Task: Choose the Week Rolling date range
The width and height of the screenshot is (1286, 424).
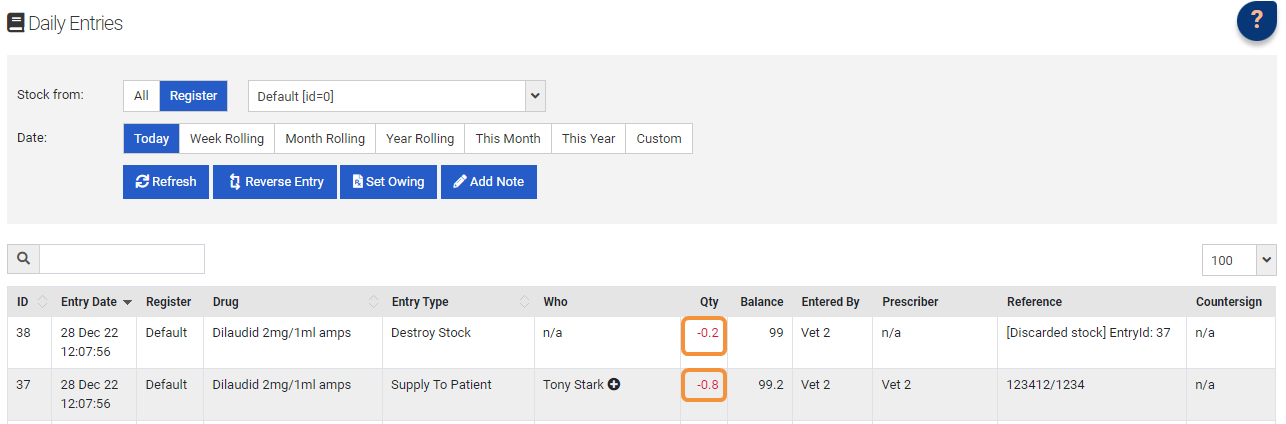Action: 227,139
